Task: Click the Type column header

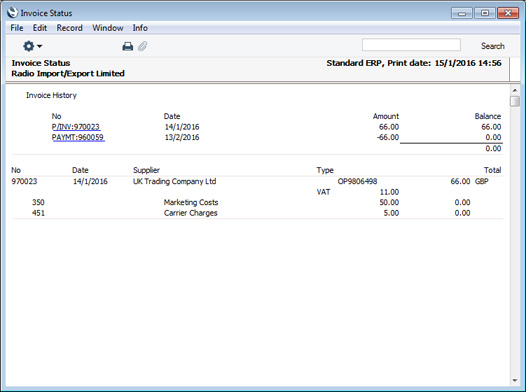Action: click(x=325, y=170)
